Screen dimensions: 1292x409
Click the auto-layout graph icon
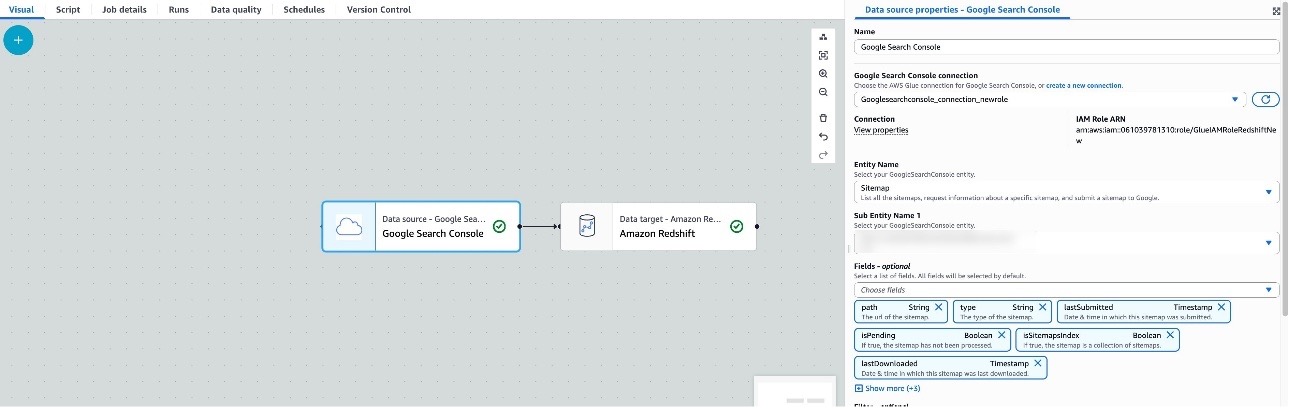point(823,37)
